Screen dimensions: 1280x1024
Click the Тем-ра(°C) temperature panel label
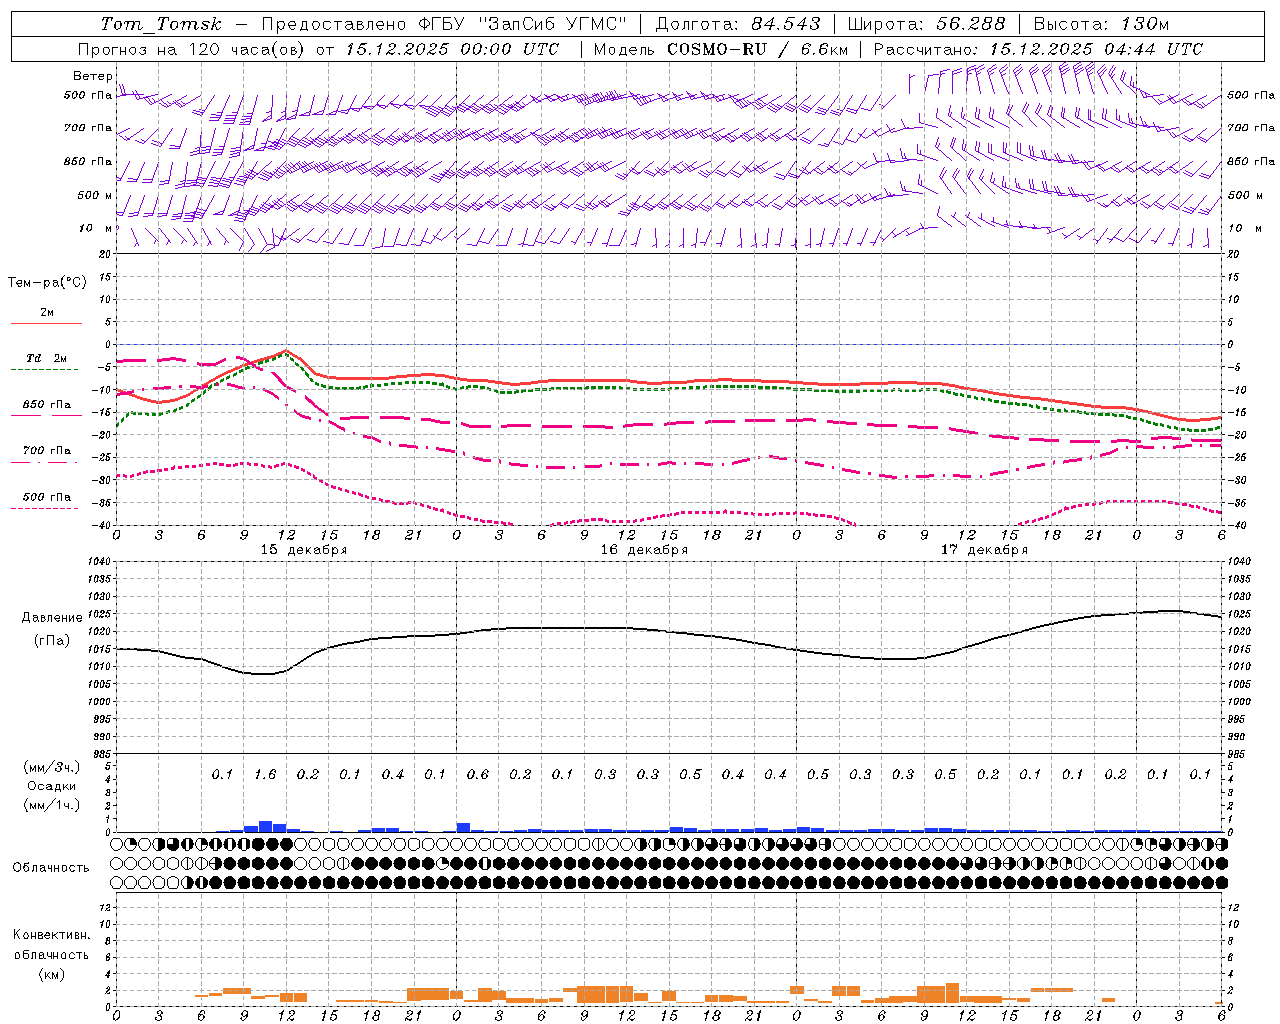[x=47, y=283]
